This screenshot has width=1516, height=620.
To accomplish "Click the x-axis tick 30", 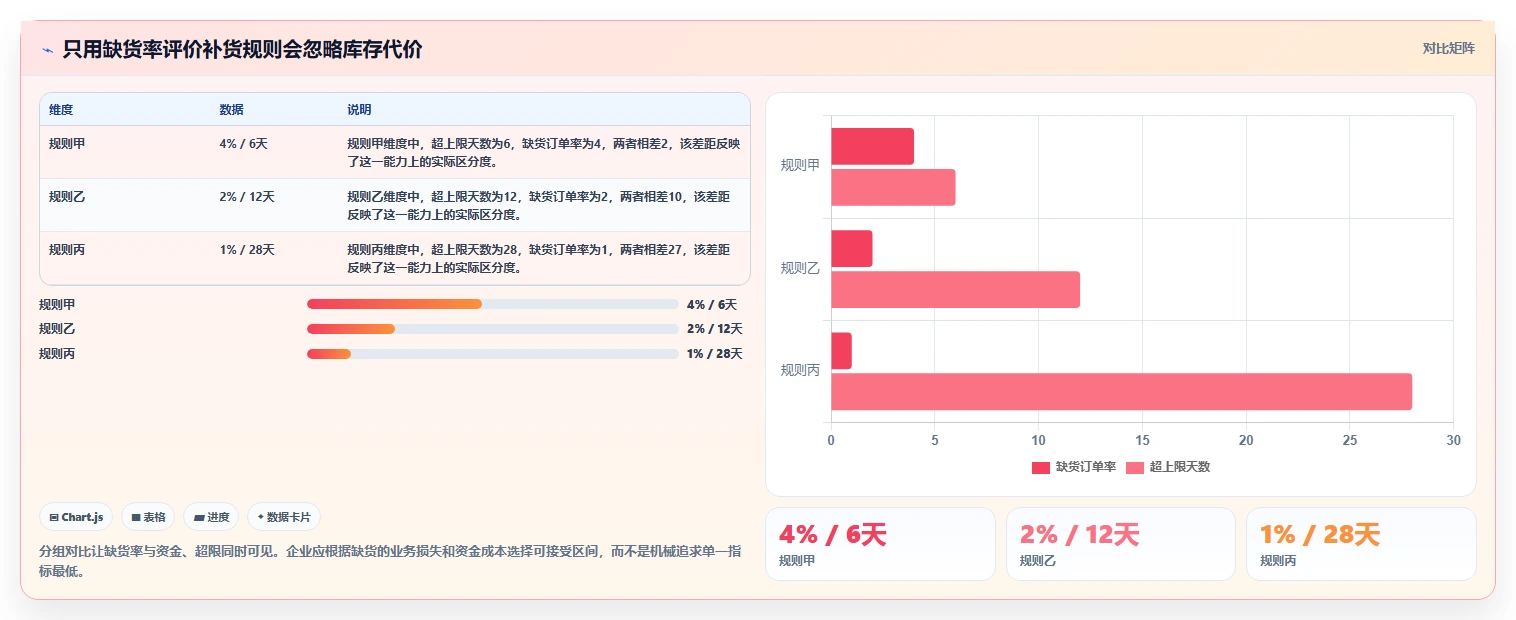I will 1454,440.
